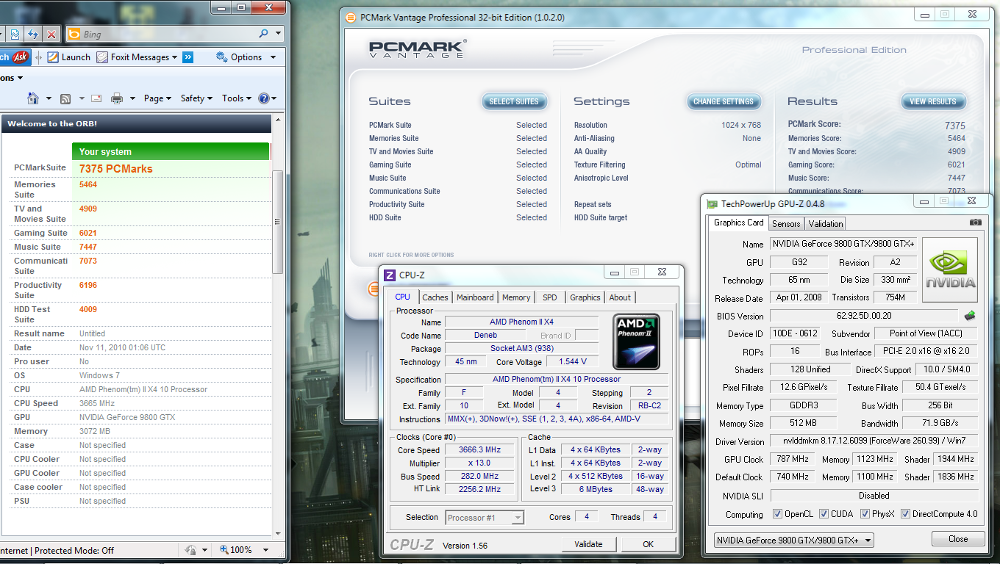
Task: Toggle the DirectCompute 4.0 checkbox
Action: [905, 514]
